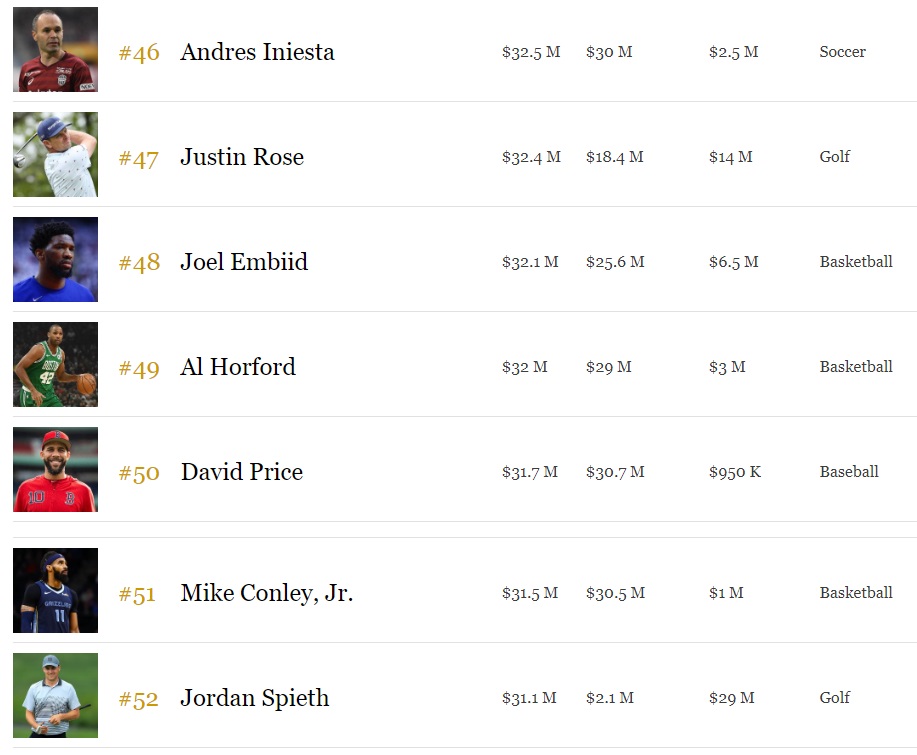
Task: Click the Soccer sport label
Action: (842, 52)
